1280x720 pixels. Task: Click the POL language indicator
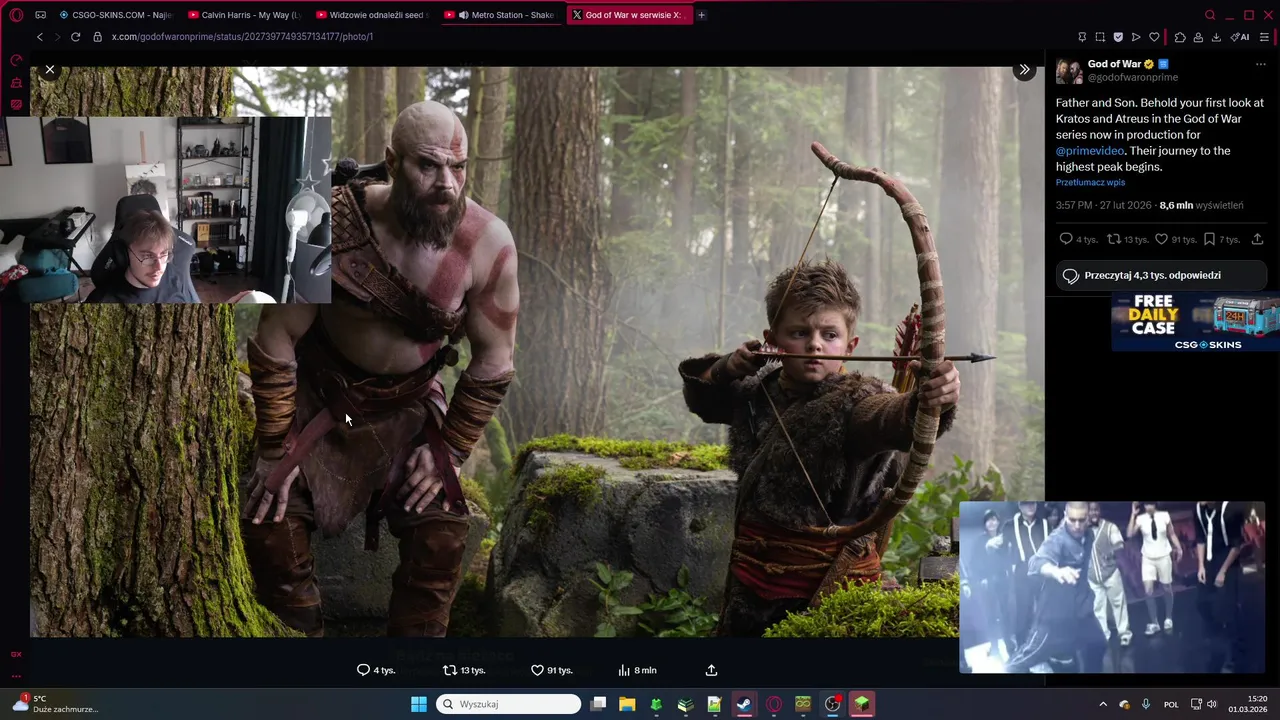coord(1171,704)
